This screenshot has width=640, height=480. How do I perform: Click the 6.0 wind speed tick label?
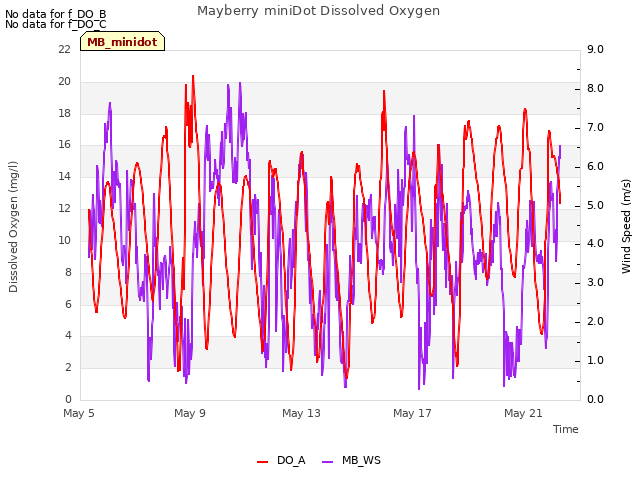point(595,166)
